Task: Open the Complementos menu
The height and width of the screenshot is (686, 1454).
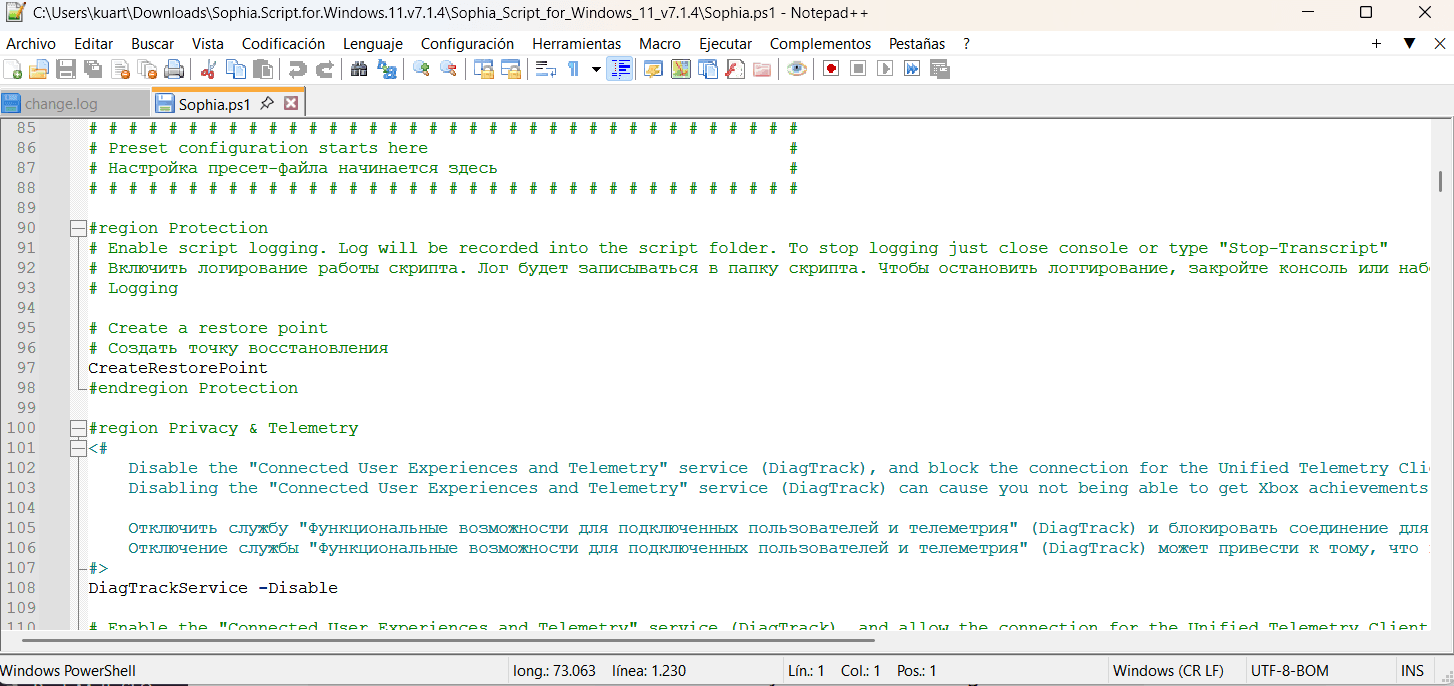Action: coord(820,44)
